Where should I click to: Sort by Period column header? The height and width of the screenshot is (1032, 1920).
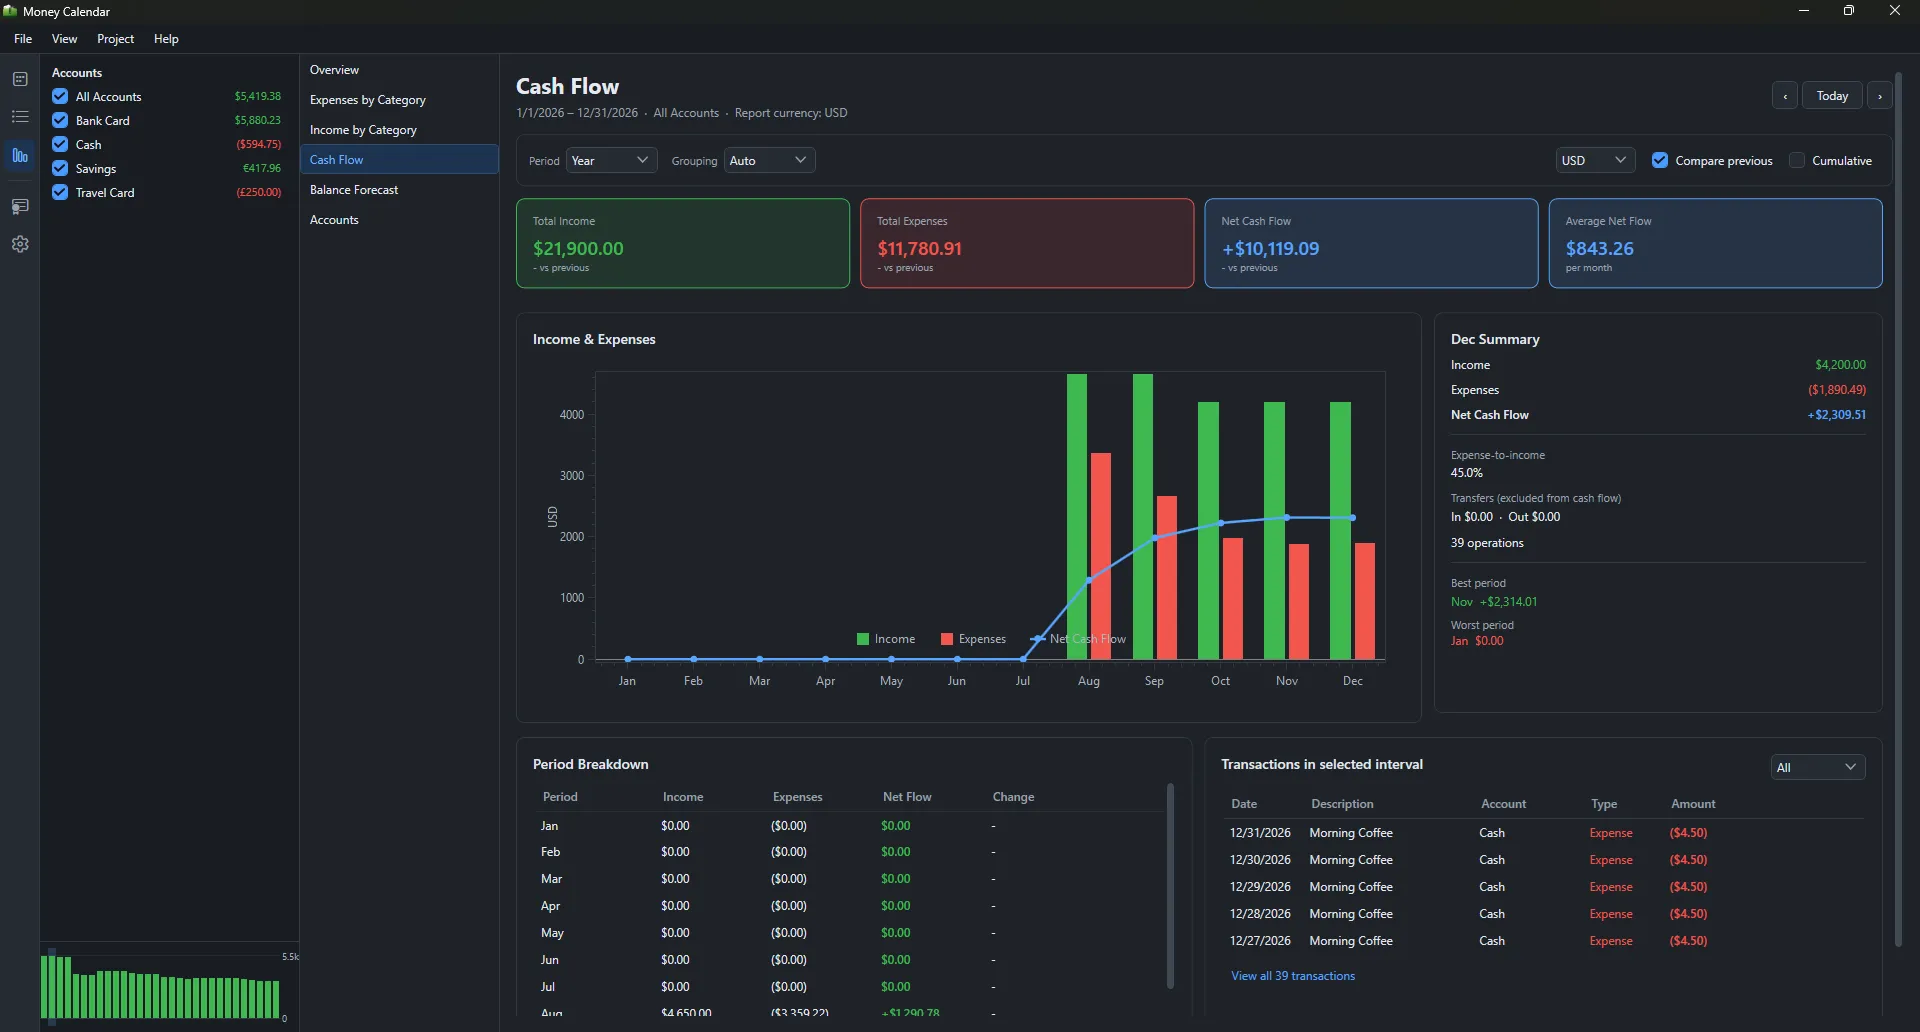(x=560, y=797)
